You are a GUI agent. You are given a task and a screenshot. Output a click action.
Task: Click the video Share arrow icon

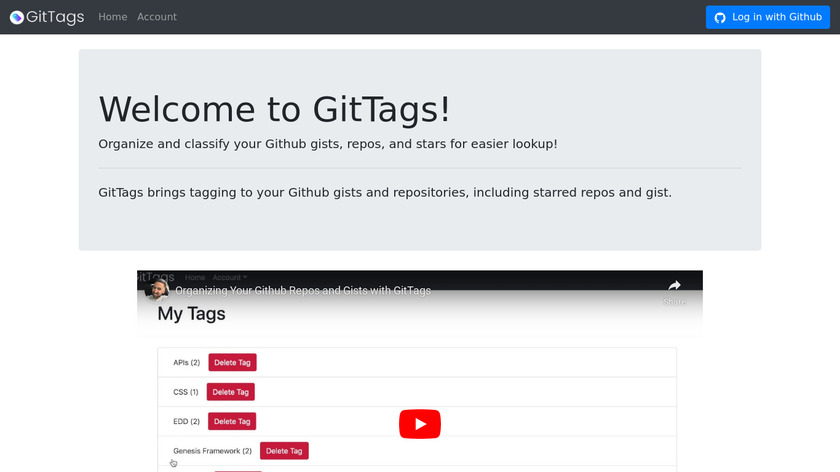674,286
